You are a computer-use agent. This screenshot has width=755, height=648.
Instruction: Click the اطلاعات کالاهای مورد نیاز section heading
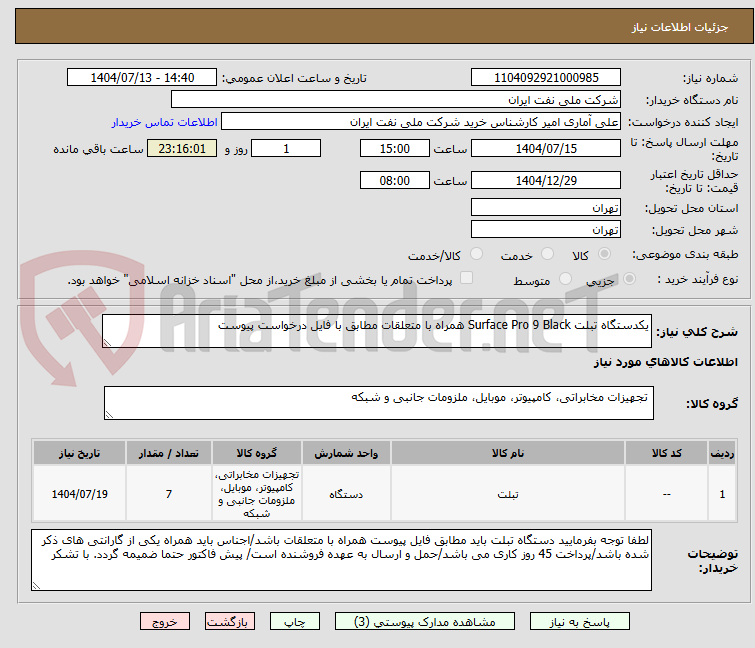(665, 362)
